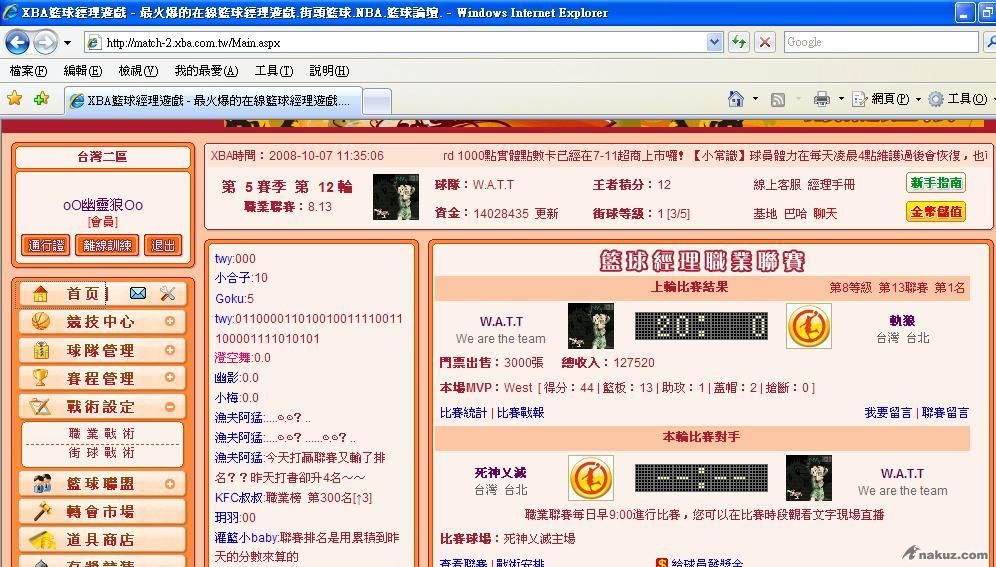Open the 編輯(E) menu

(x=83, y=70)
